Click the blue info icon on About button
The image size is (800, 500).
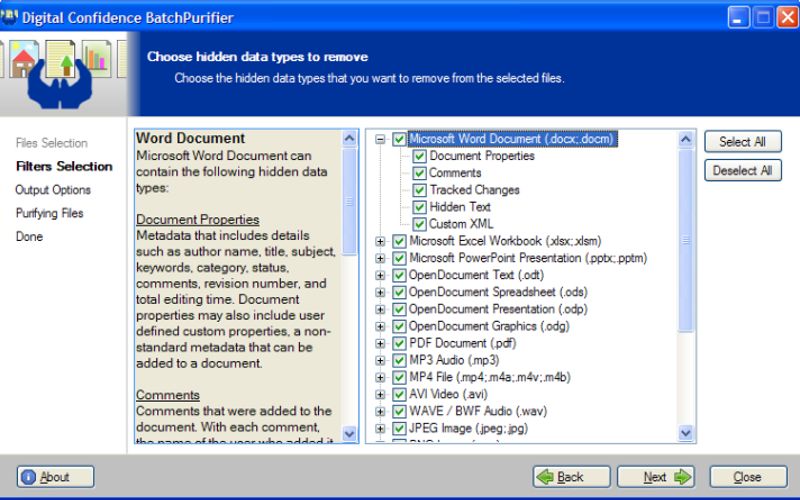tap(29, 477)
